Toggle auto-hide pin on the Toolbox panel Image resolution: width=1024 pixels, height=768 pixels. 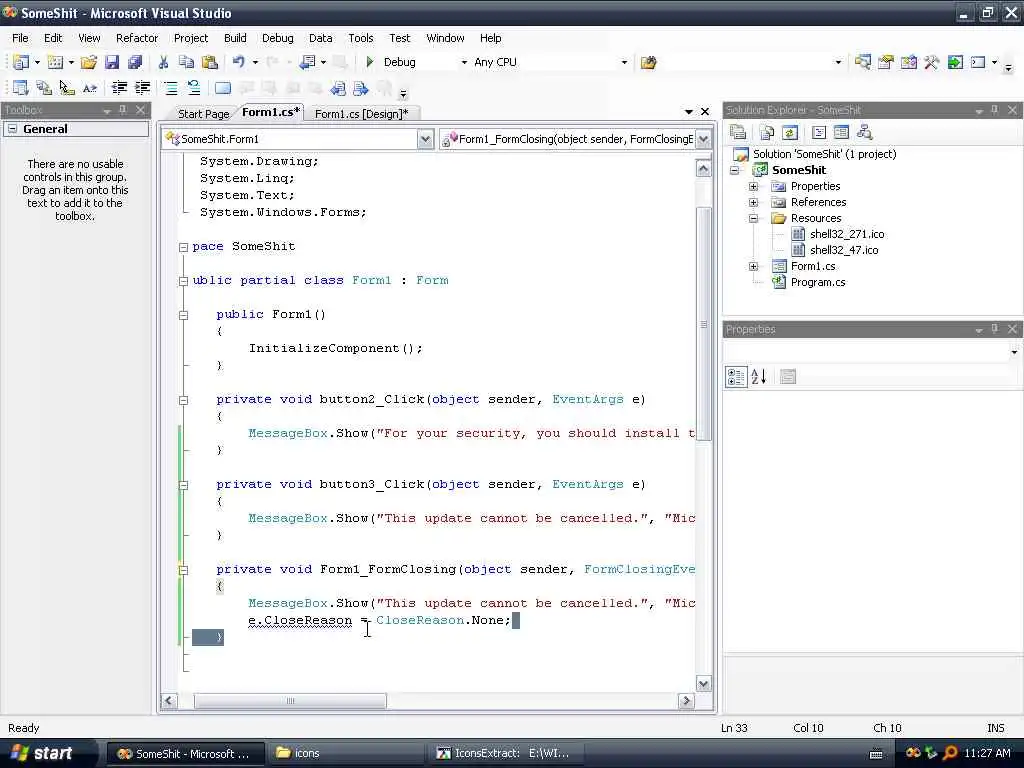coord(123,110)
